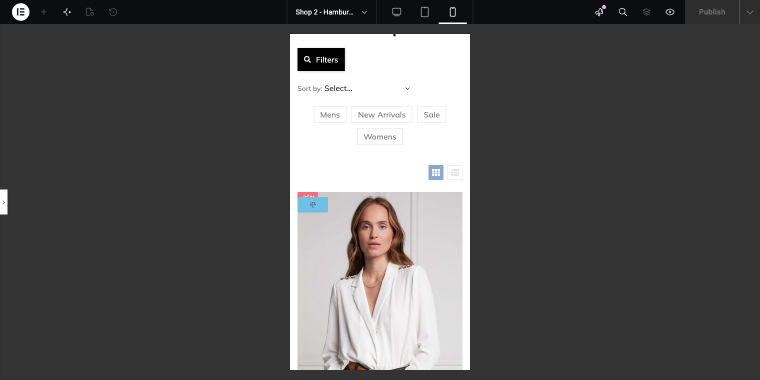760x380 pixels.
Task: Expand the publish options arrow
Action: pyautogui.click(x=750, y=12)
